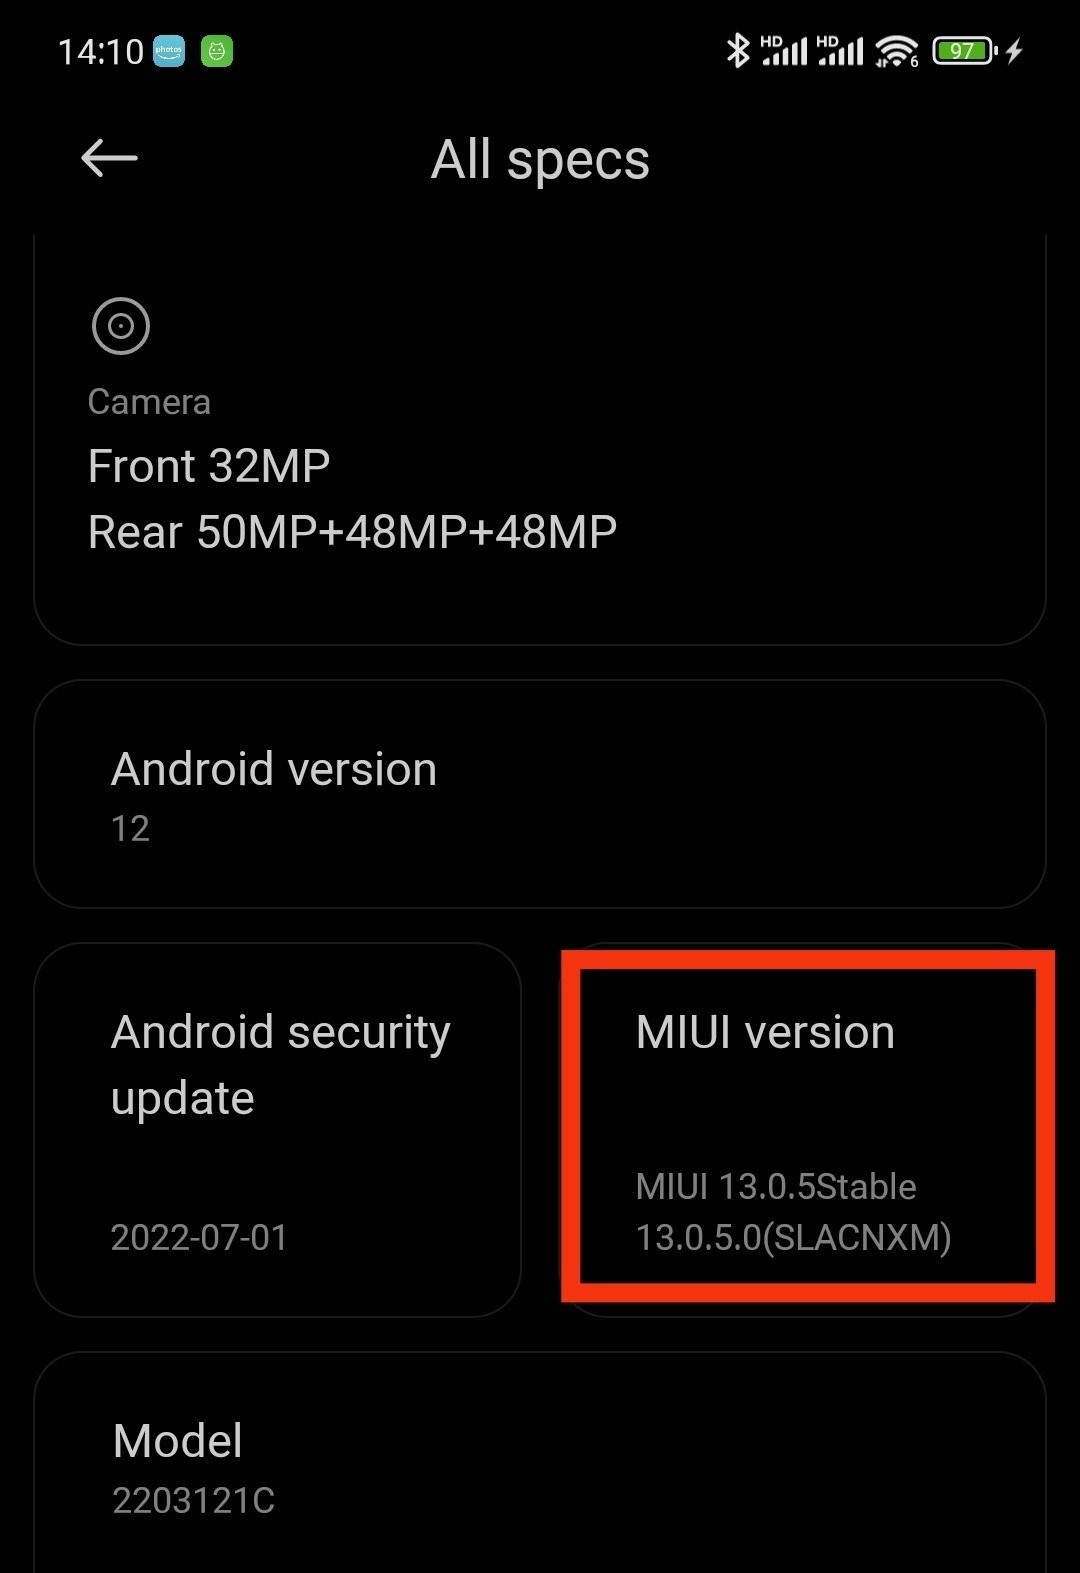
Task: Tap the 2022-07-01 security patch date
Action: click(199, 1238)
